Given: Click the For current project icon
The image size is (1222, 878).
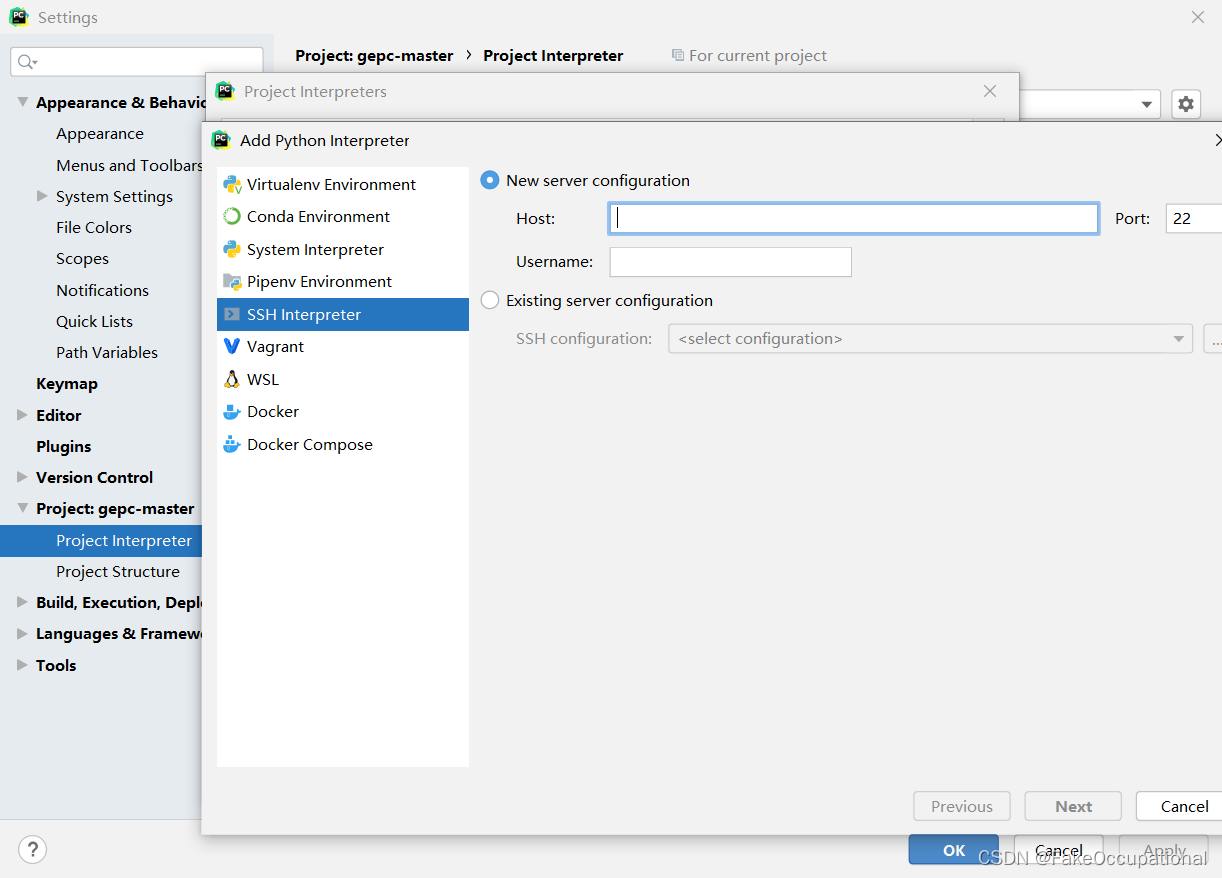Looking at the screenshot, I should (678, 55).
